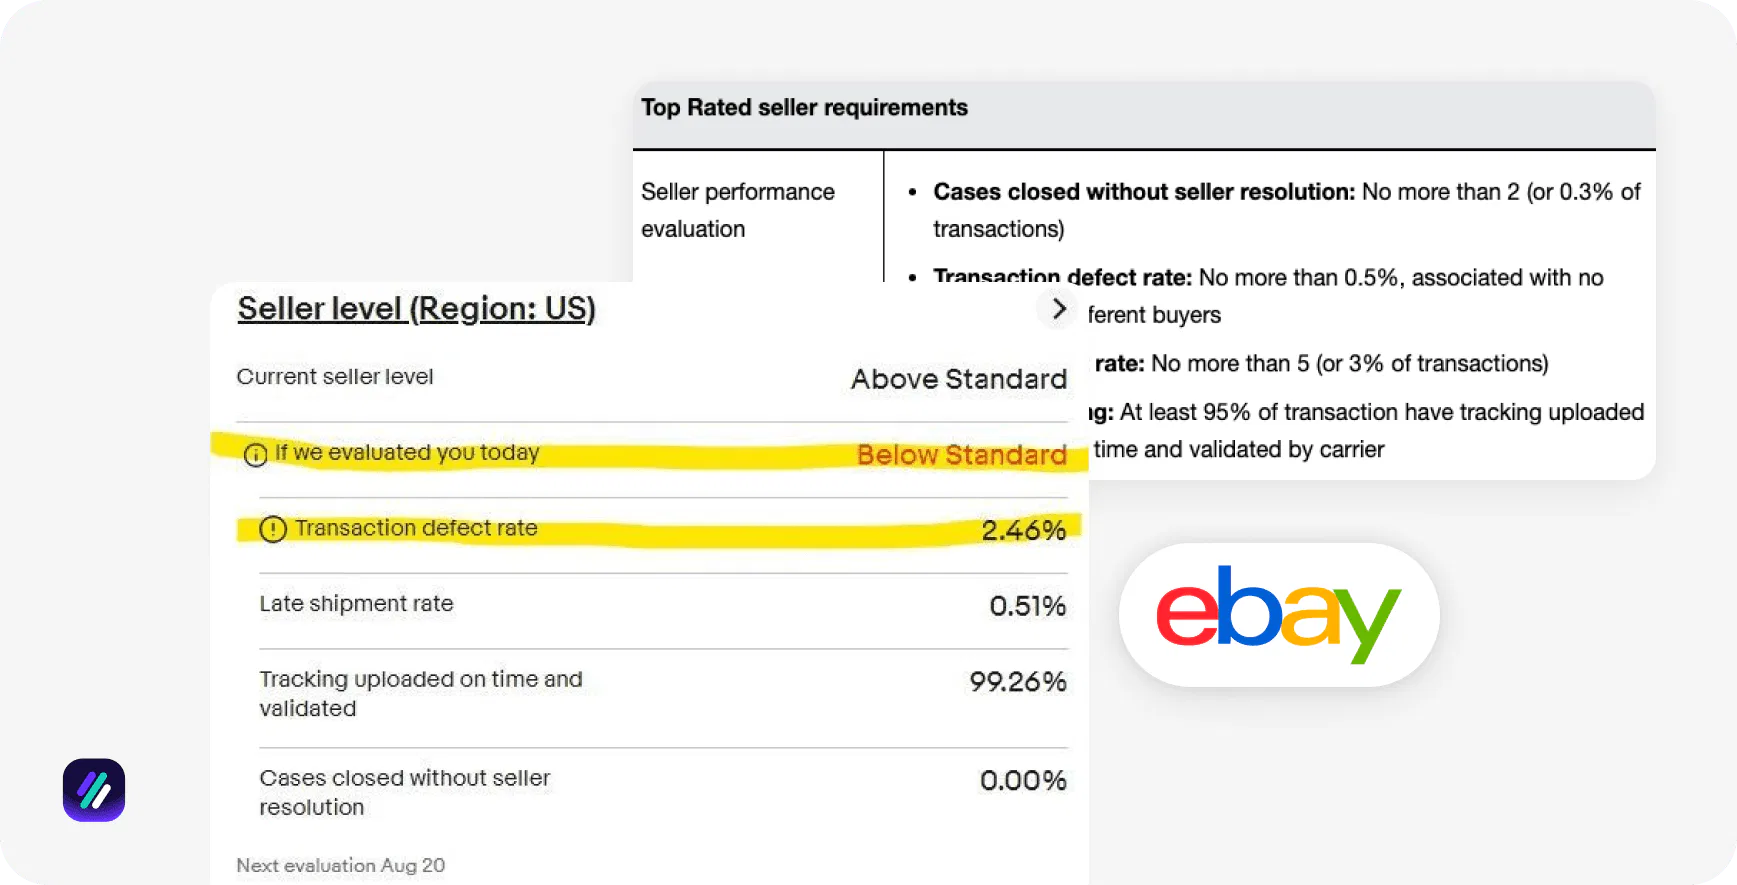Screen dimensions: 1737x885
Task: Select the eBay logo
Action: (x=1278, y=614)
